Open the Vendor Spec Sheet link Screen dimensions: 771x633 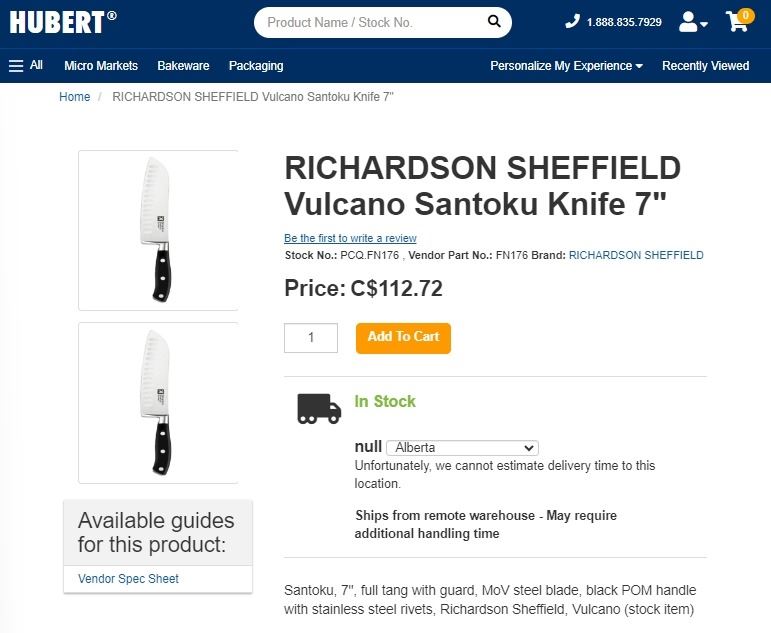coord(128,579)
